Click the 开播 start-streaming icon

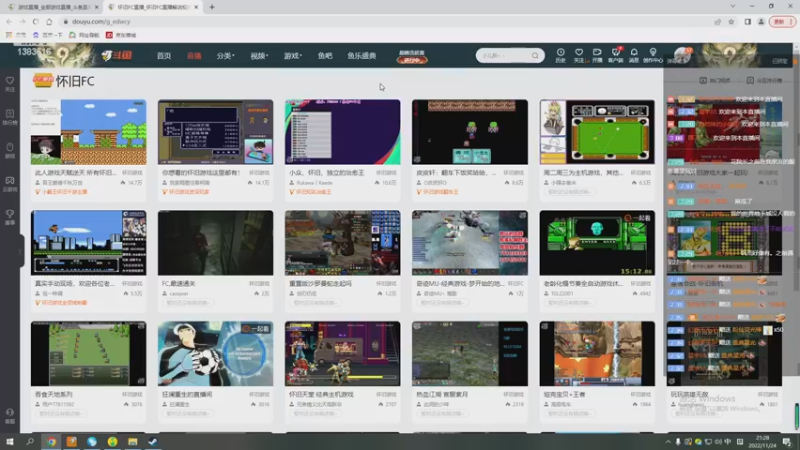coord(596,55)
